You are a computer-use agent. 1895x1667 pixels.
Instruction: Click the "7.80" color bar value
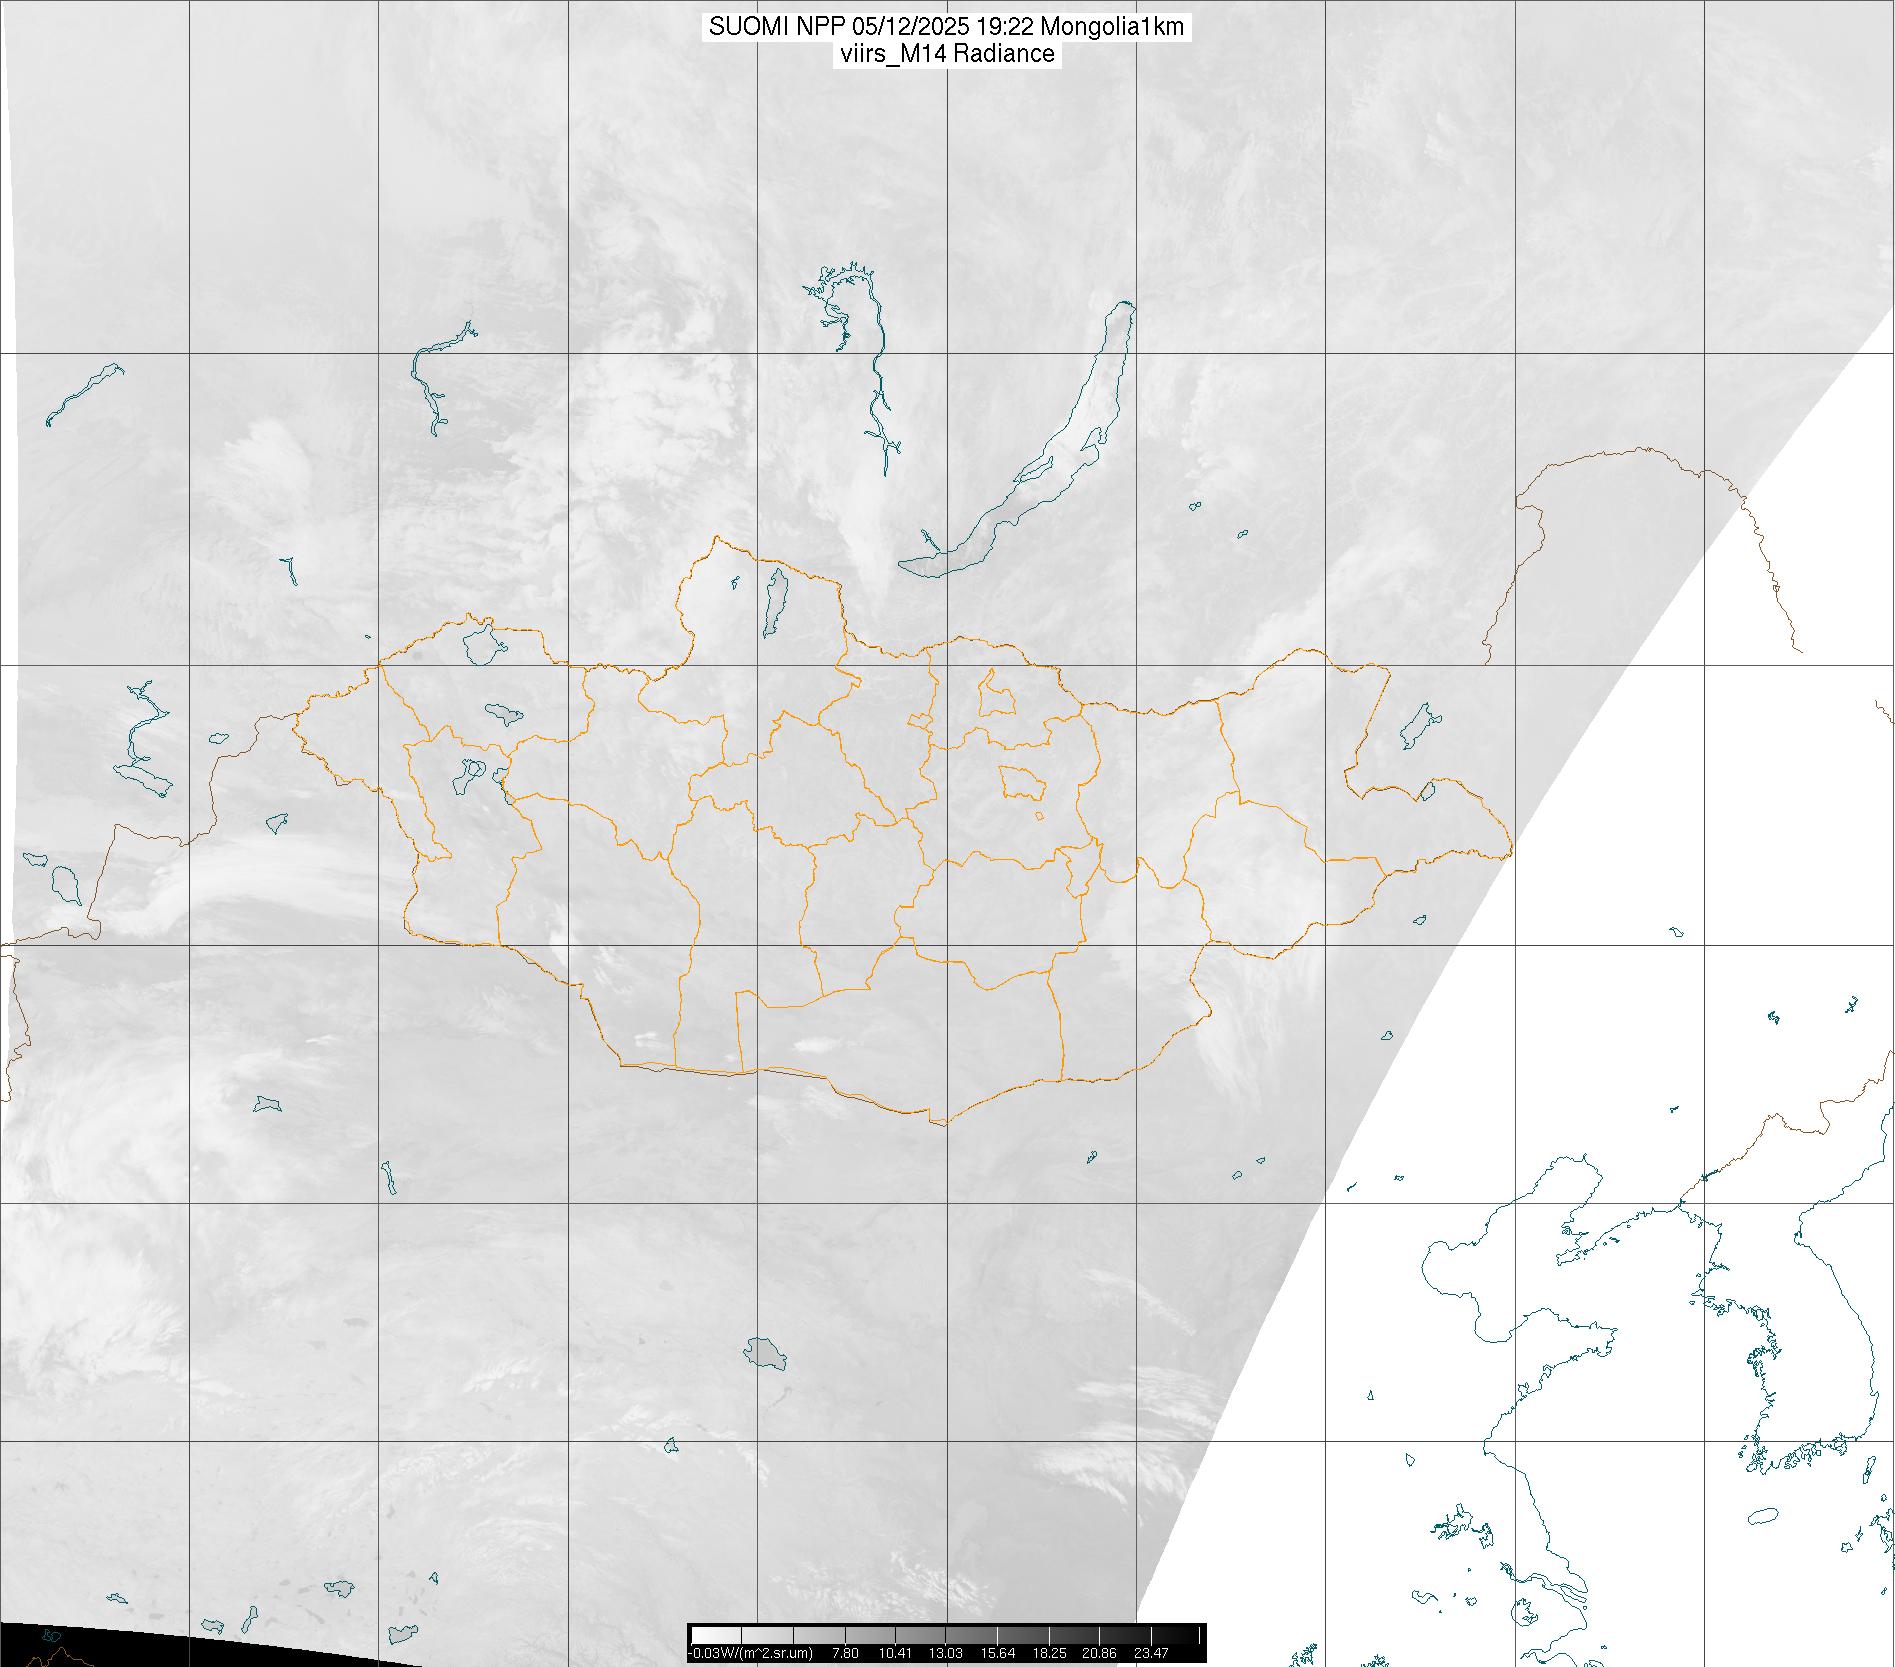point(846,1653)
